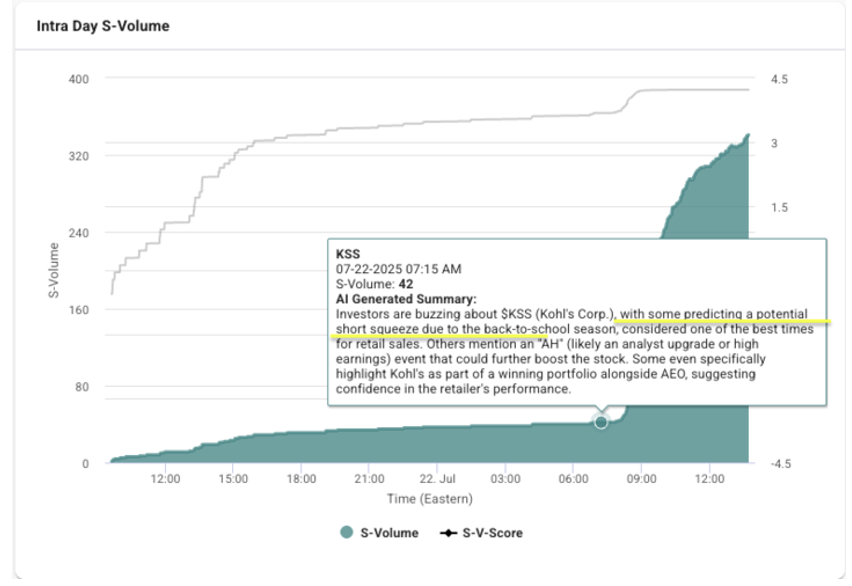This screenshot has height=586, width=852.
Task: Select the KSS ticker in tooltip
Action: click(347, 255)
